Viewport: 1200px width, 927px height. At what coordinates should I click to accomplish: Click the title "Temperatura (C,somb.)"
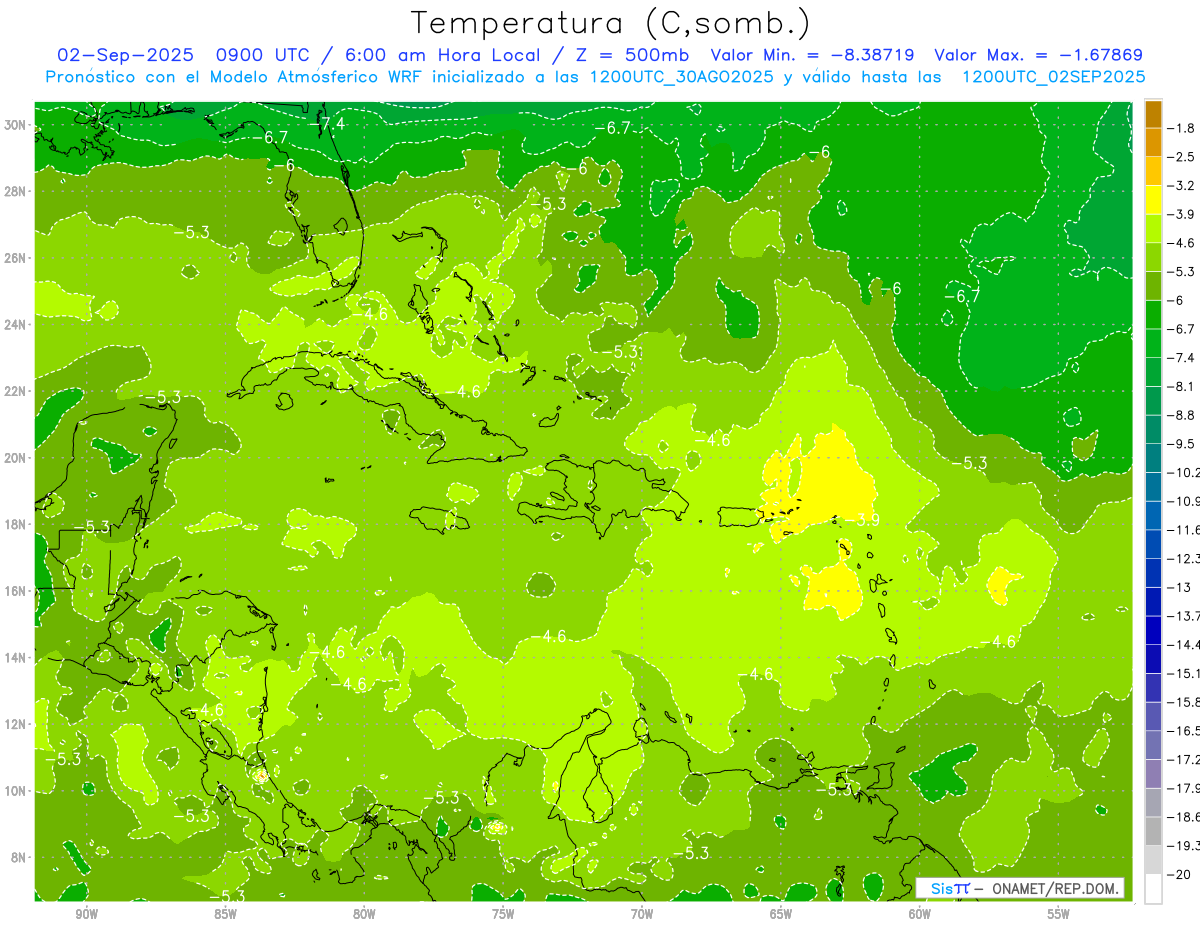click(x=611, y=22)
